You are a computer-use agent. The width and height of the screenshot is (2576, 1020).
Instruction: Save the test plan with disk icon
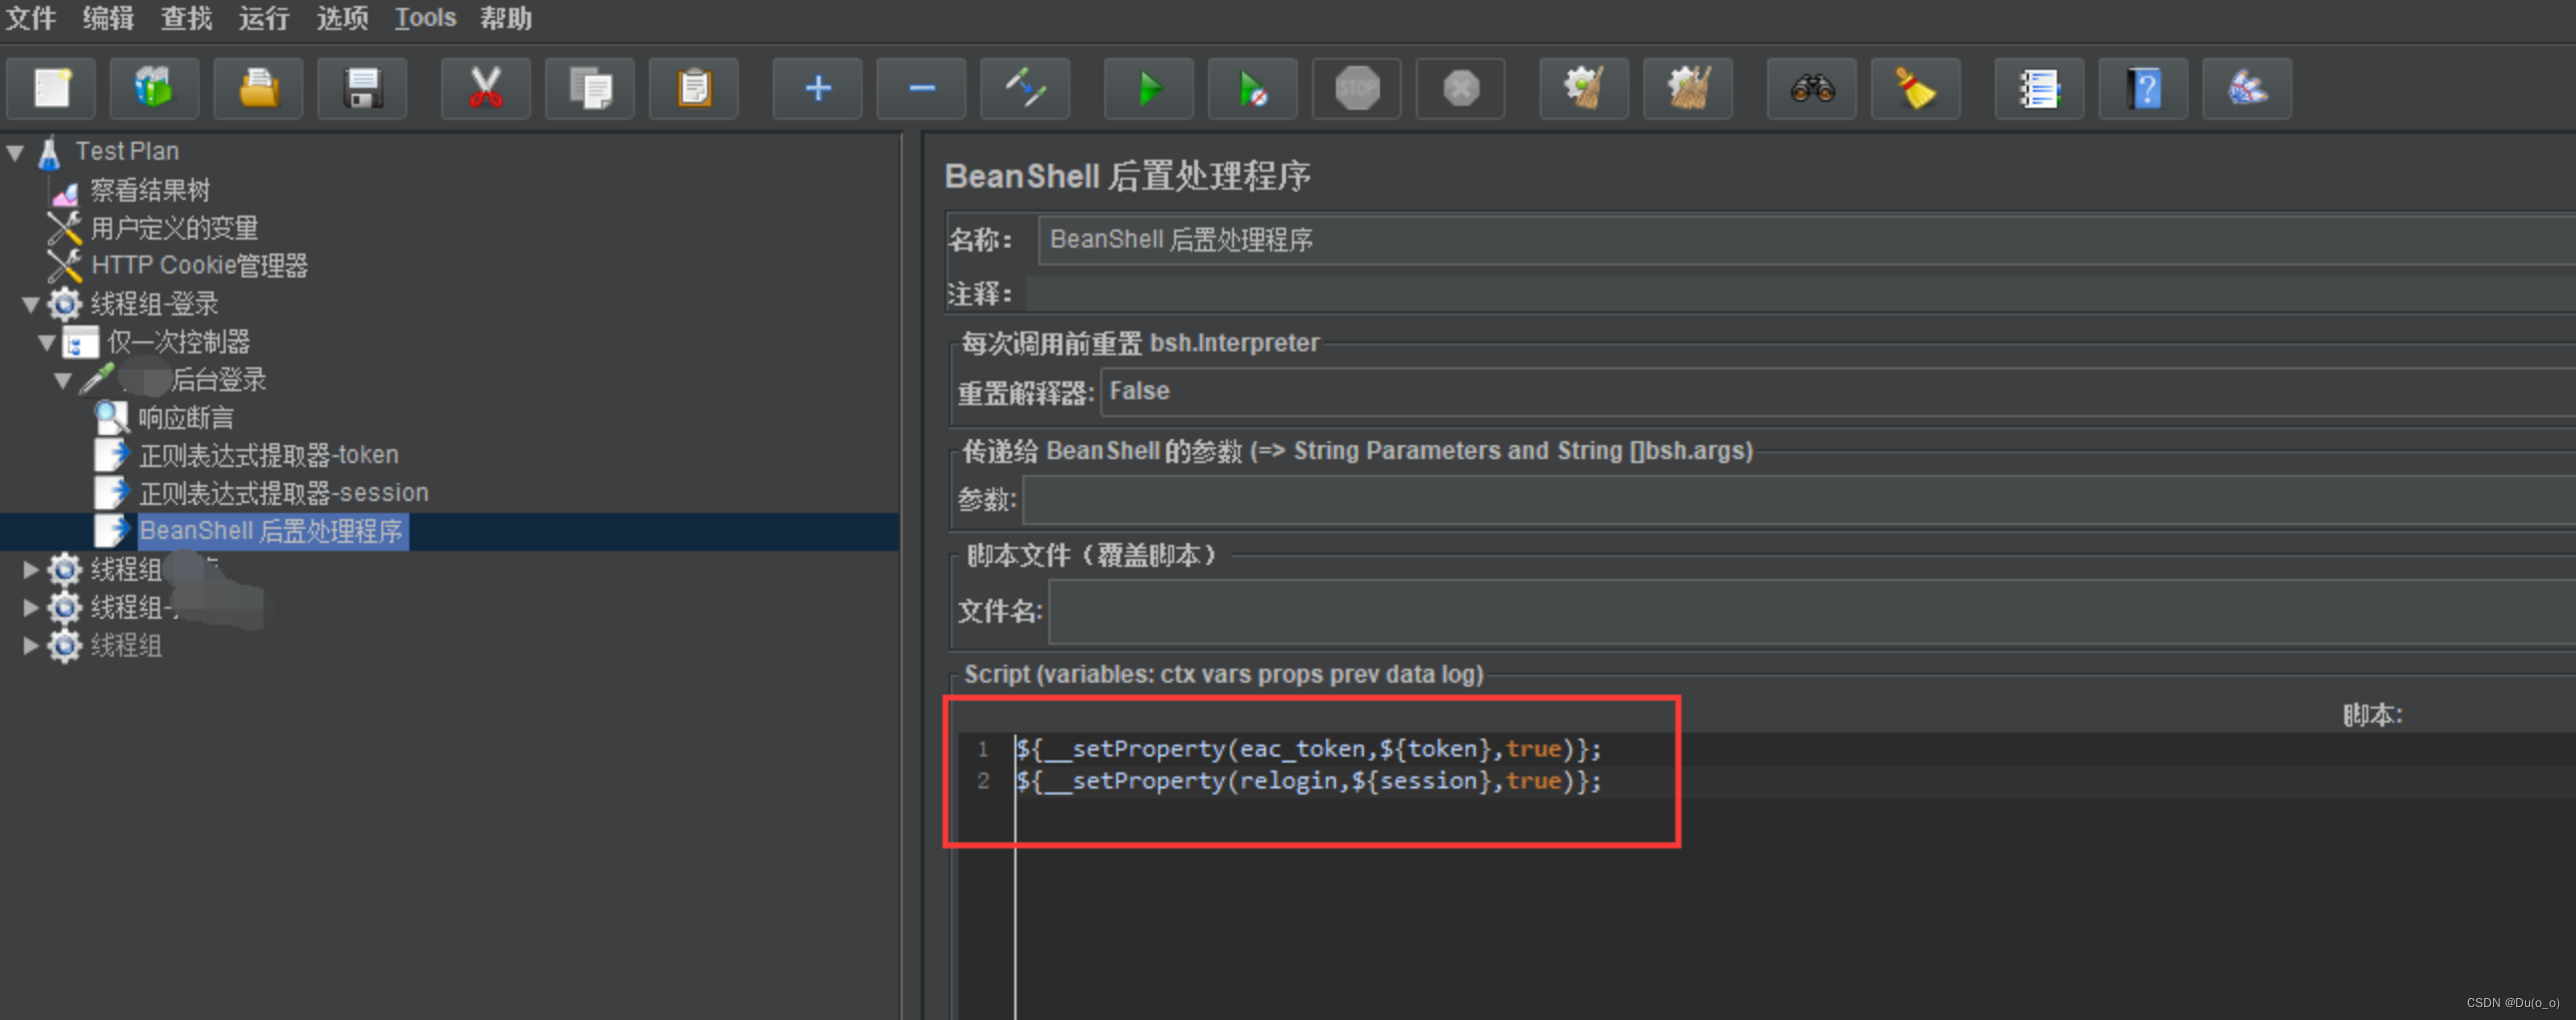point(362,89)
